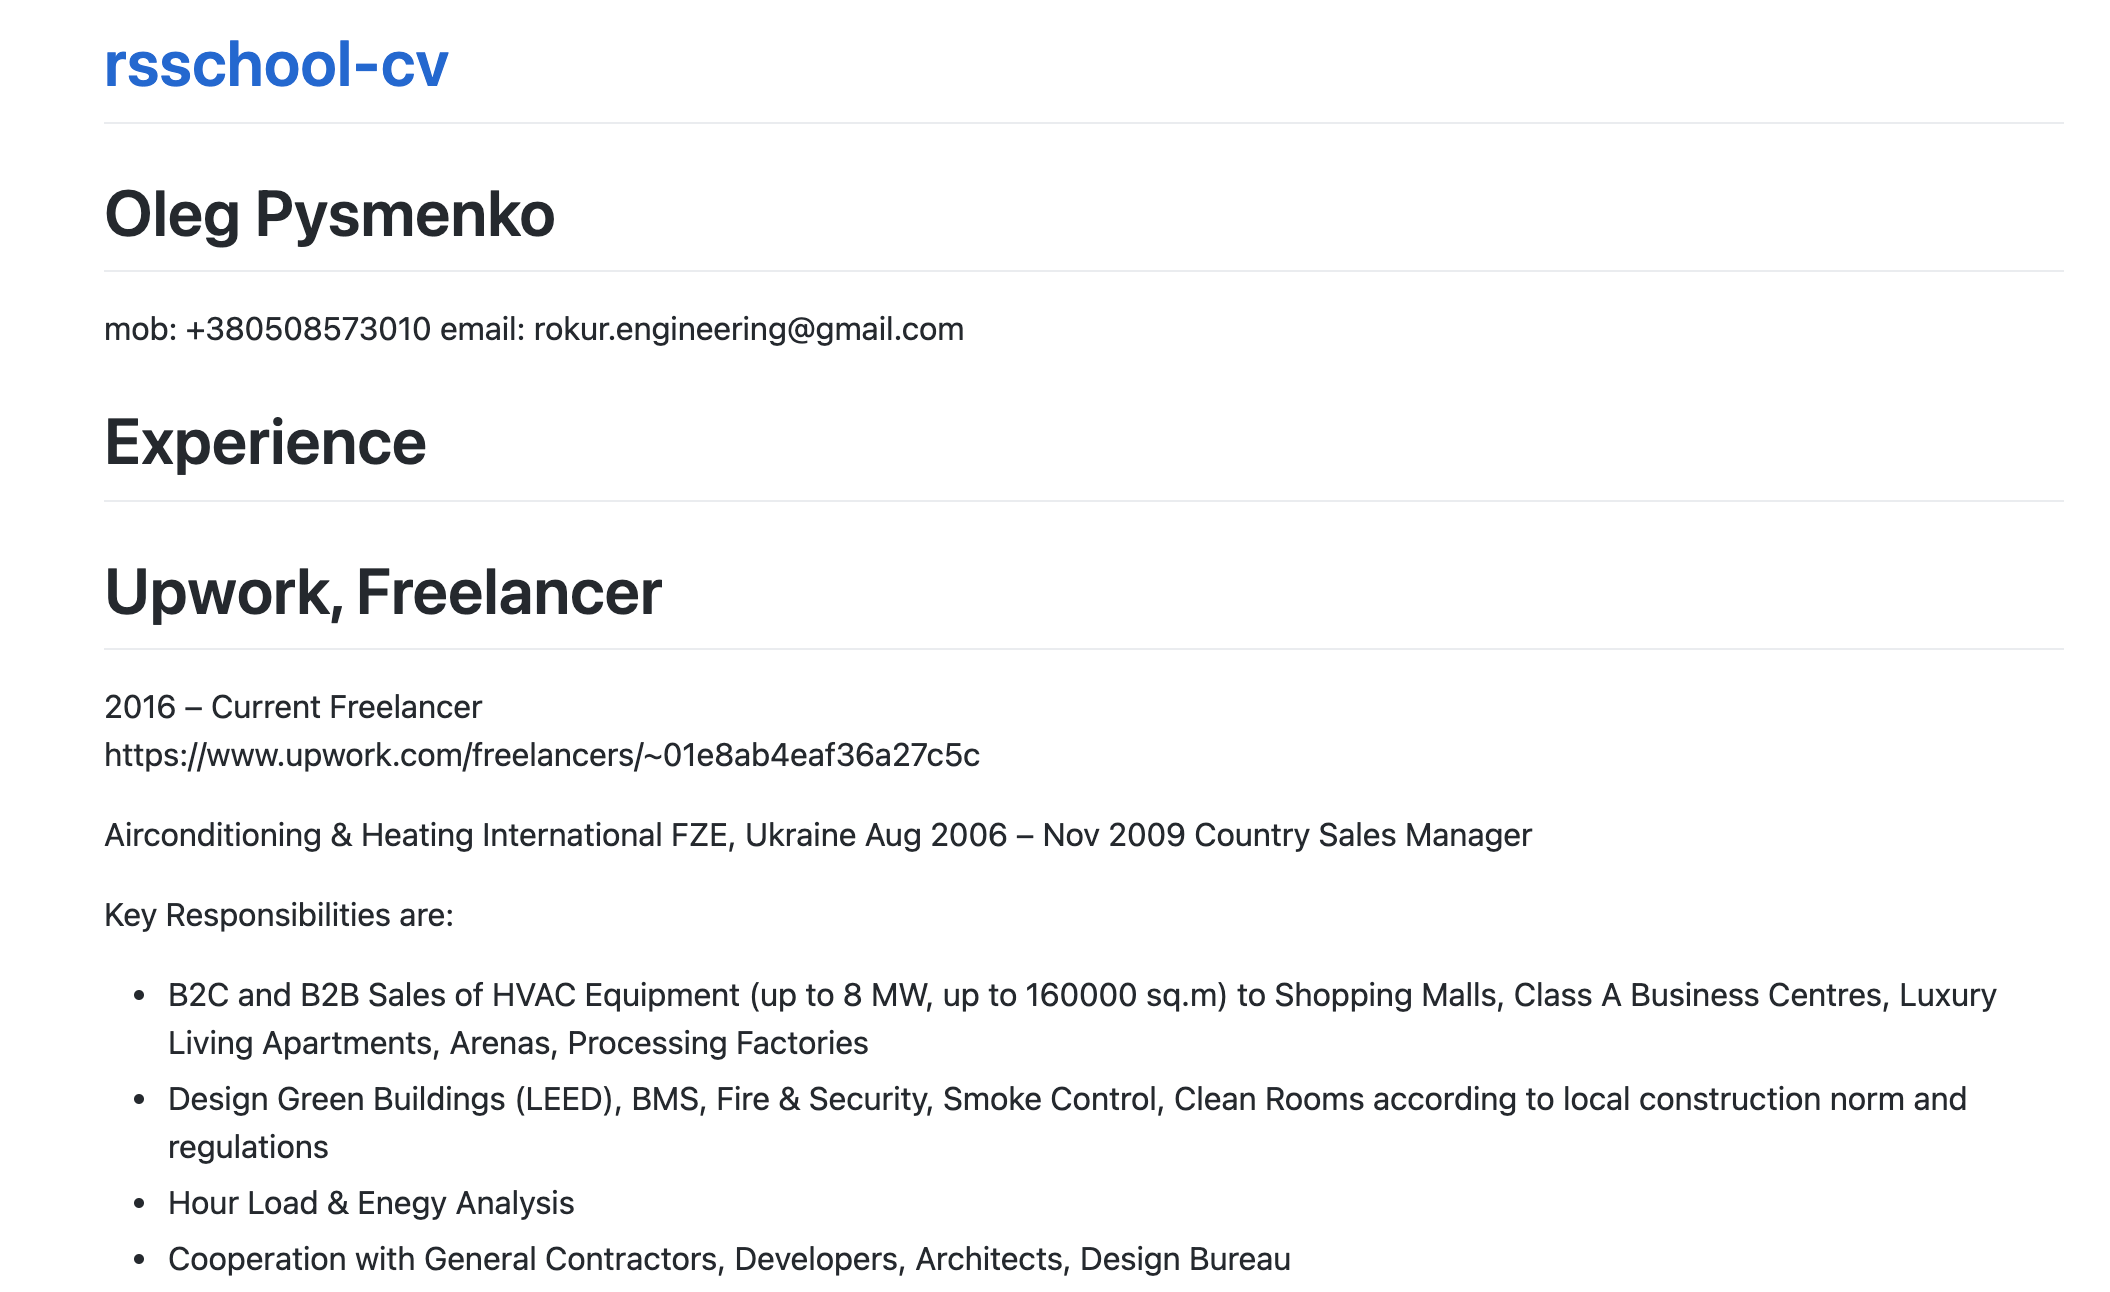Click the Hour Load & Enegy Analysis bullet
Image resolution: width=2110 pixels, height=1292 pixels.
(x=371, y=1203)
